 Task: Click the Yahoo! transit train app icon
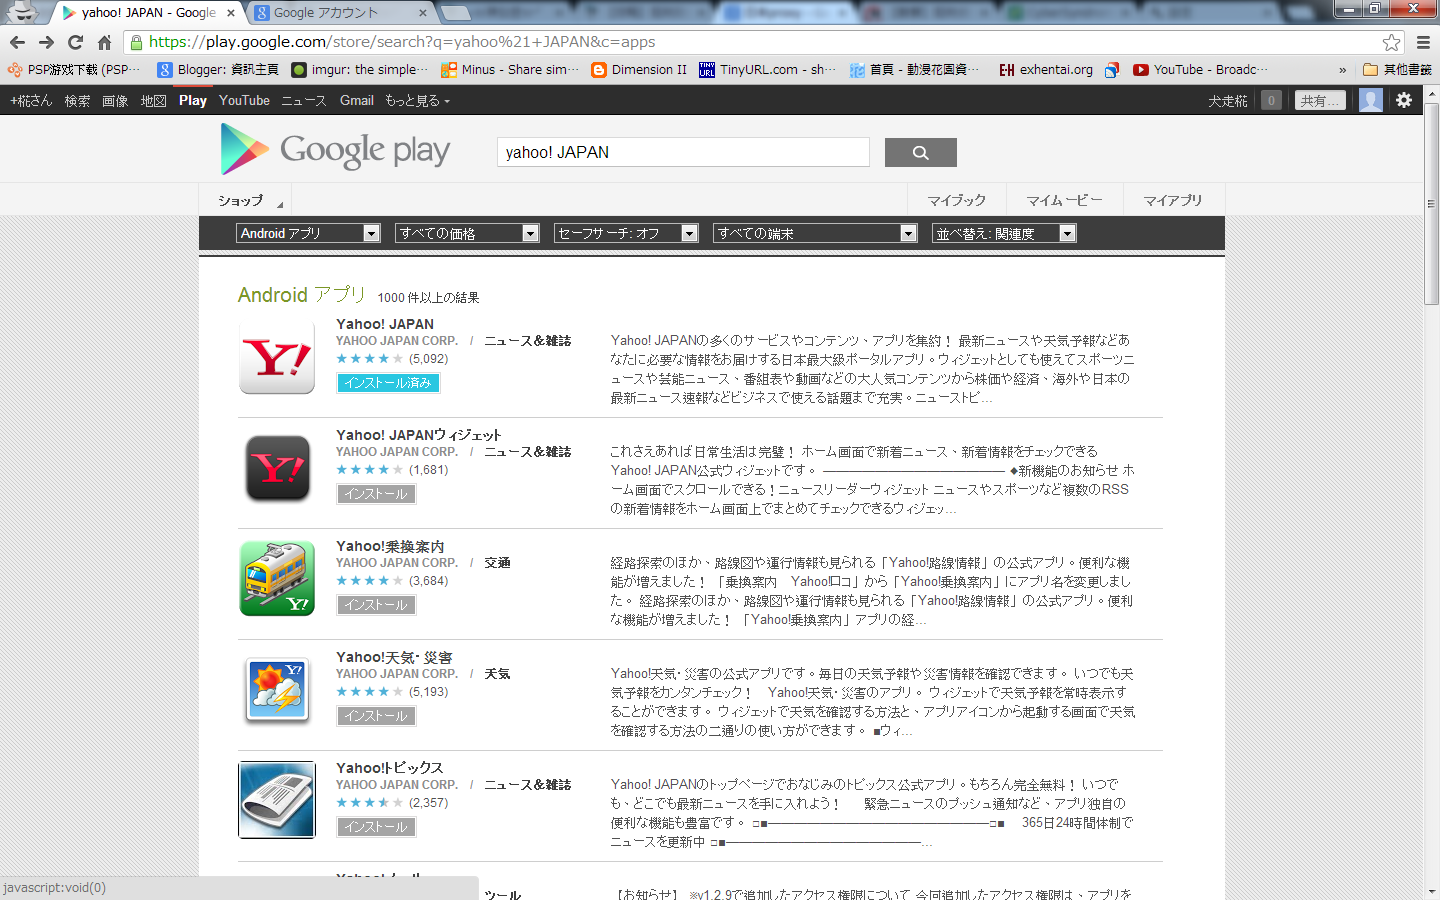pos(277,579)
